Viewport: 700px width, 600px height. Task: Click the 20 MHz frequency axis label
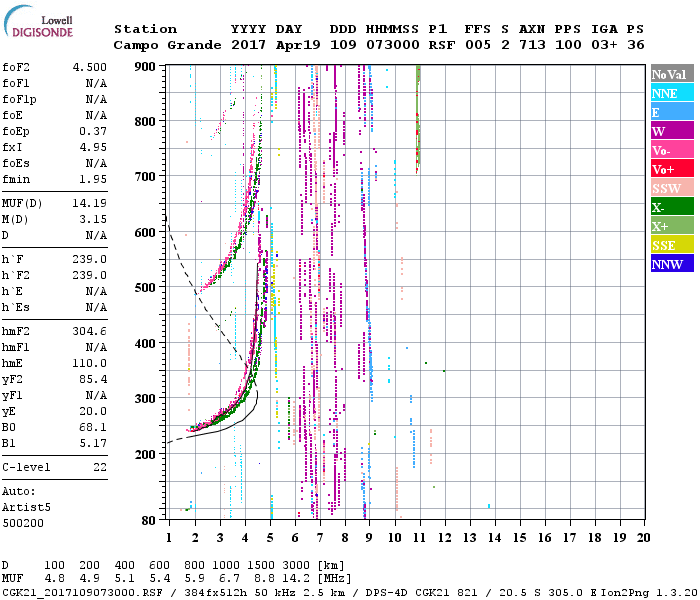click(x=644, y=538)
